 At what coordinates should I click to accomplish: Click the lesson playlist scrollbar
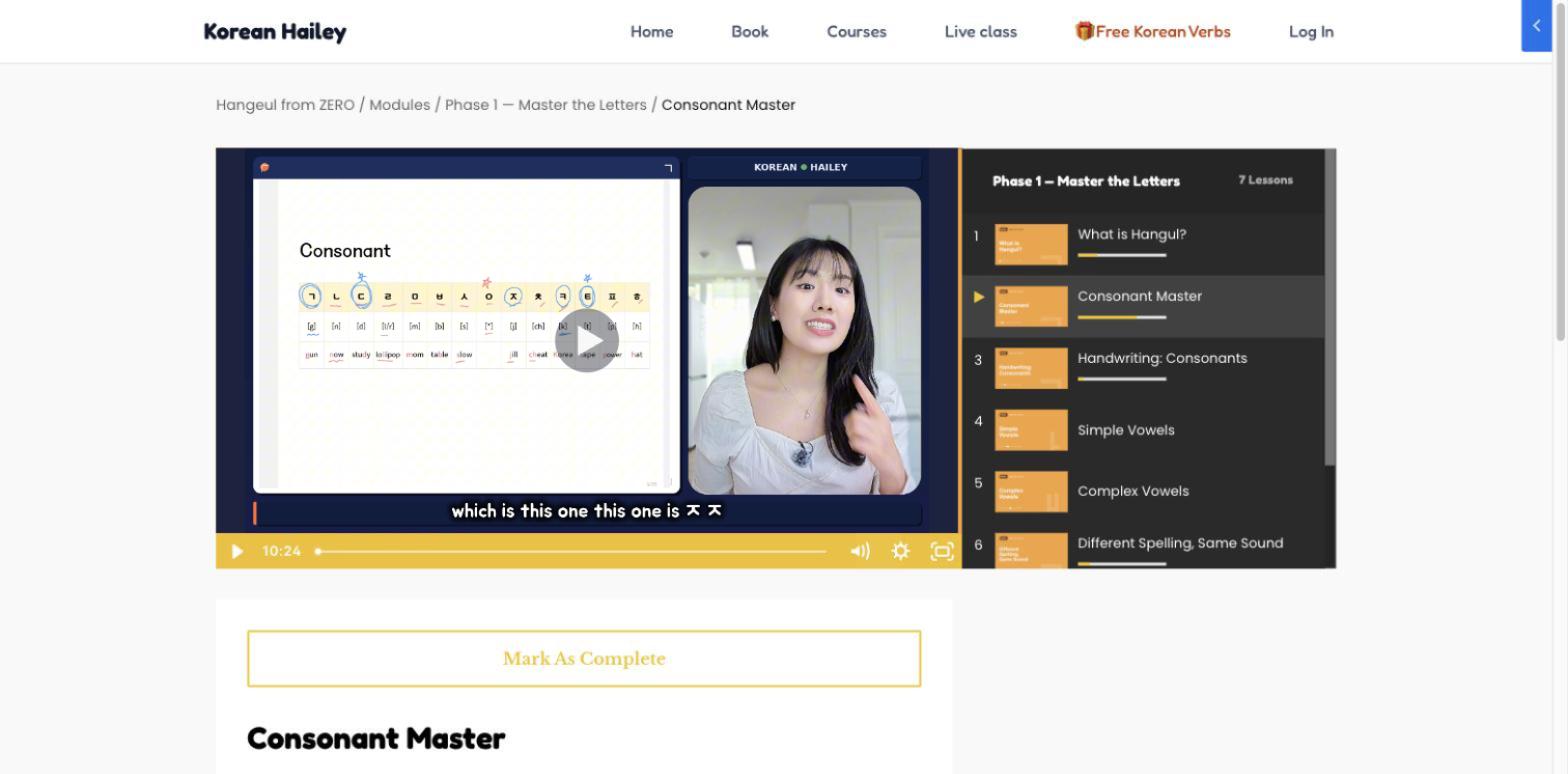point(1330,307)
